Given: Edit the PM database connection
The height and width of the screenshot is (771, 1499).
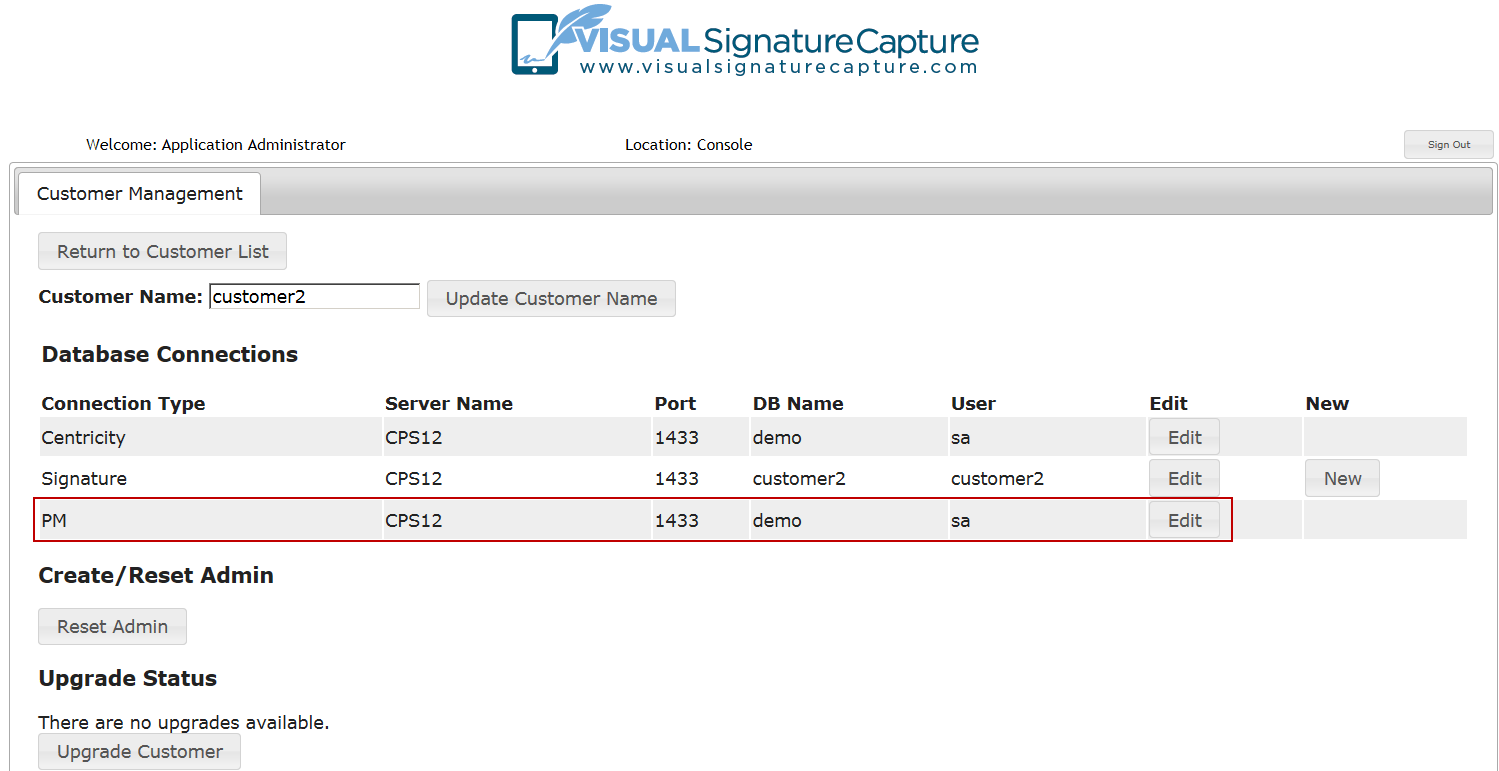Looking at the screenshot, I should click(x=1184, y=520).
